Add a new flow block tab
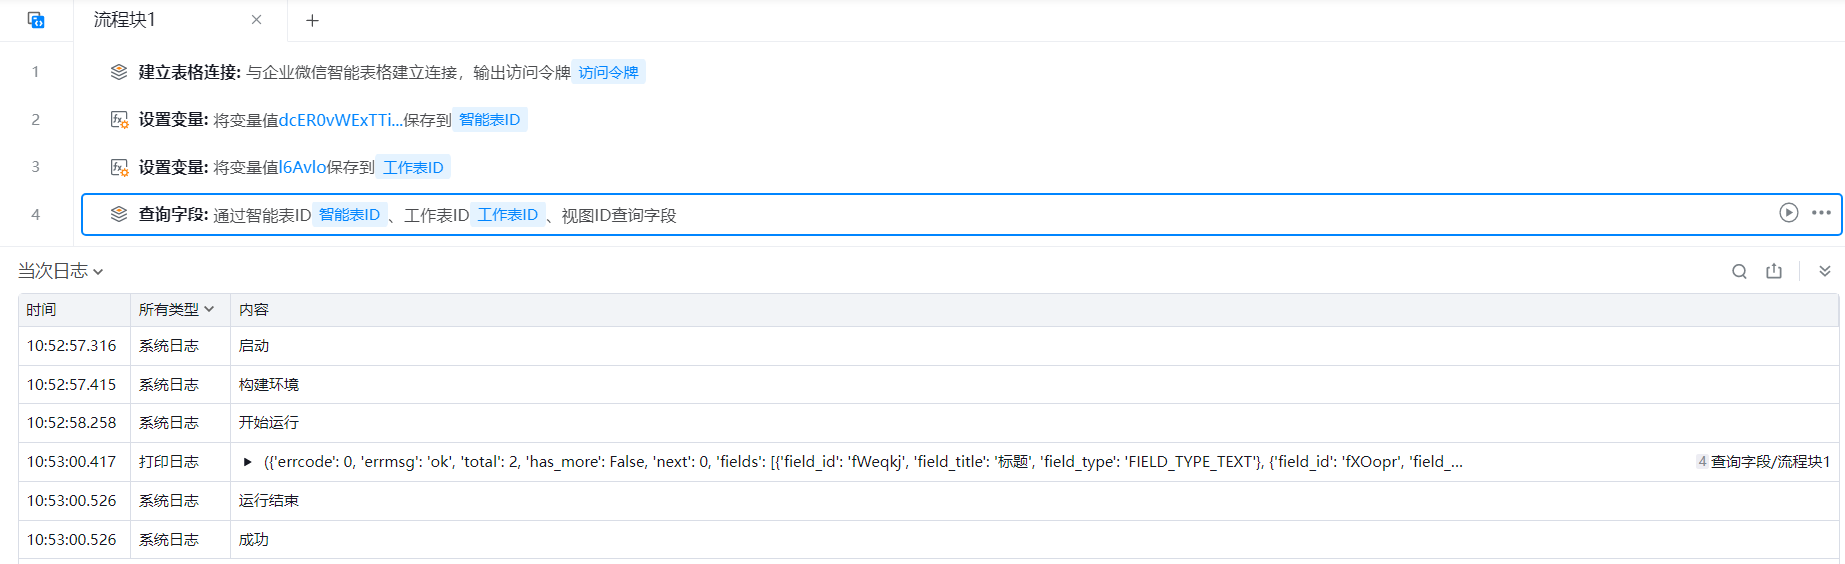 (x=312, y=20)
